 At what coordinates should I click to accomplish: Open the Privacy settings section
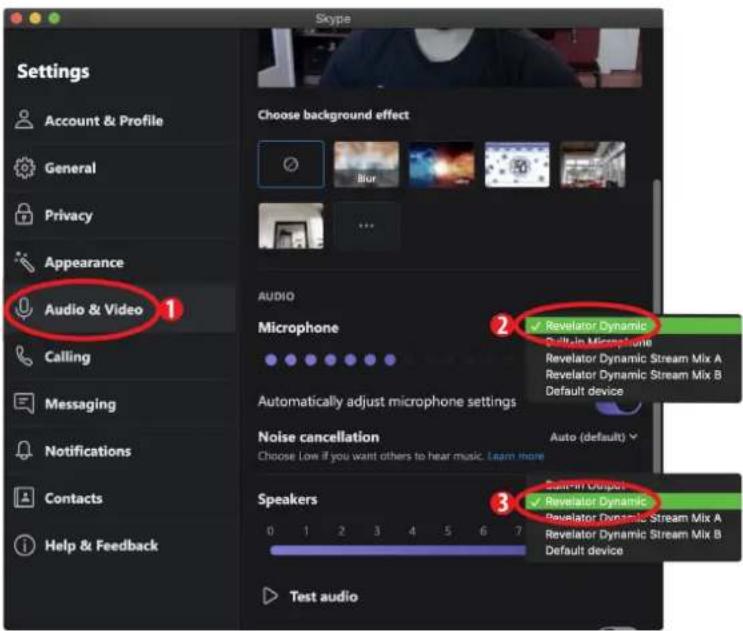click(x=121, y=215)
